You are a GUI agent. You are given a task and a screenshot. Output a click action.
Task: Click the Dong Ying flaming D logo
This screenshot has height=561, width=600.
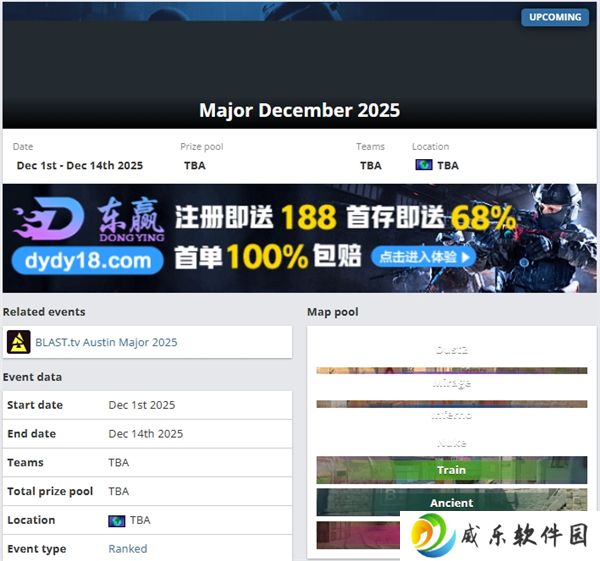tap(49, 219)
